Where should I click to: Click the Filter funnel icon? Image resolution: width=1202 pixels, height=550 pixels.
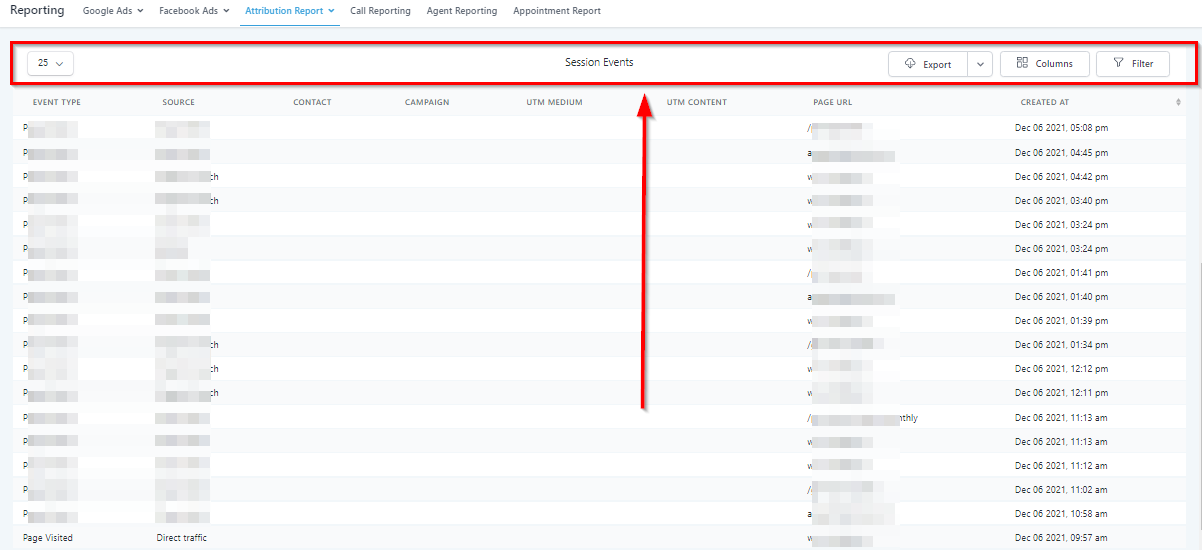1119,64
